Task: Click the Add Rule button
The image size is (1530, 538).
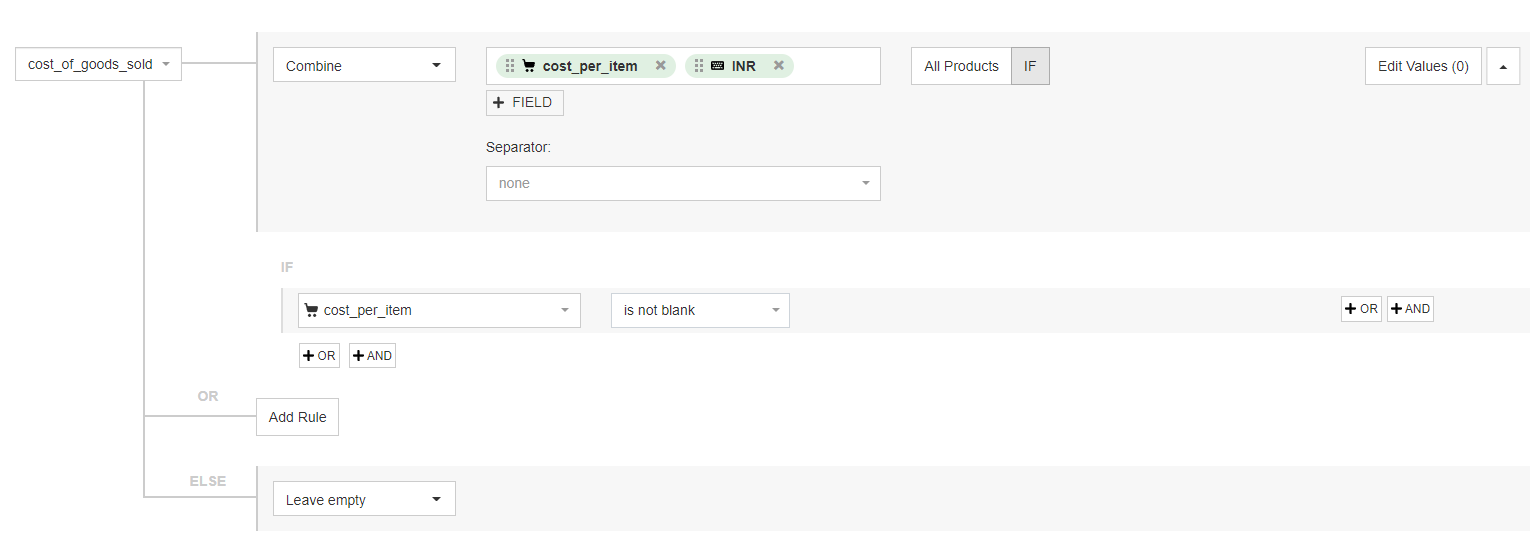Action: coord(297,417)
